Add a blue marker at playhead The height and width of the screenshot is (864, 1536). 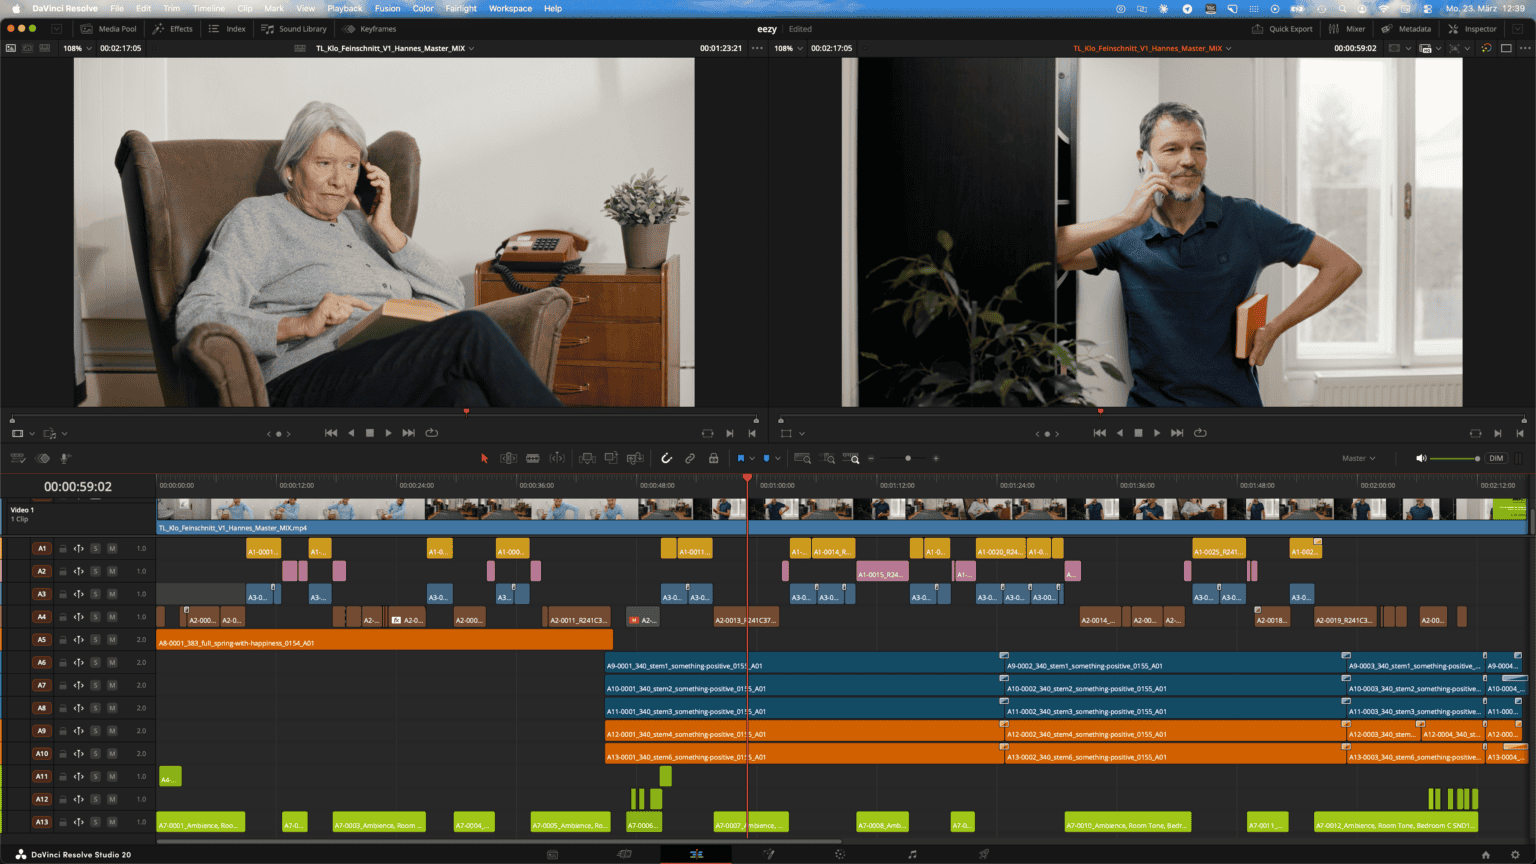767,458
